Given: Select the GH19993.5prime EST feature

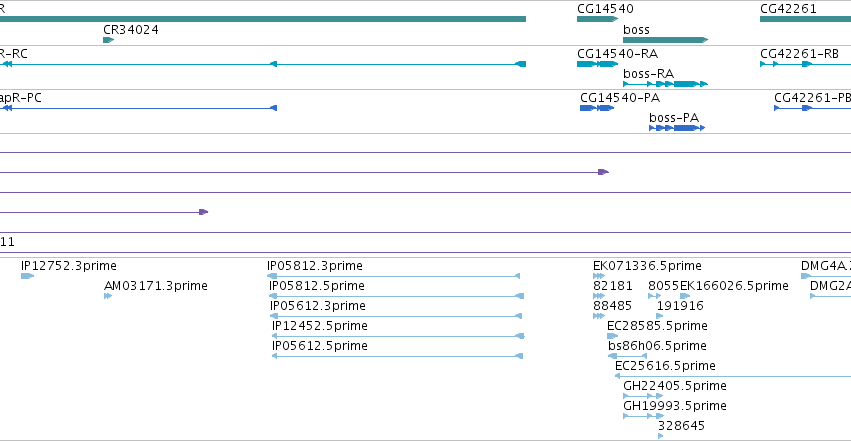Looking at the screenshot, I should point(643,417).
